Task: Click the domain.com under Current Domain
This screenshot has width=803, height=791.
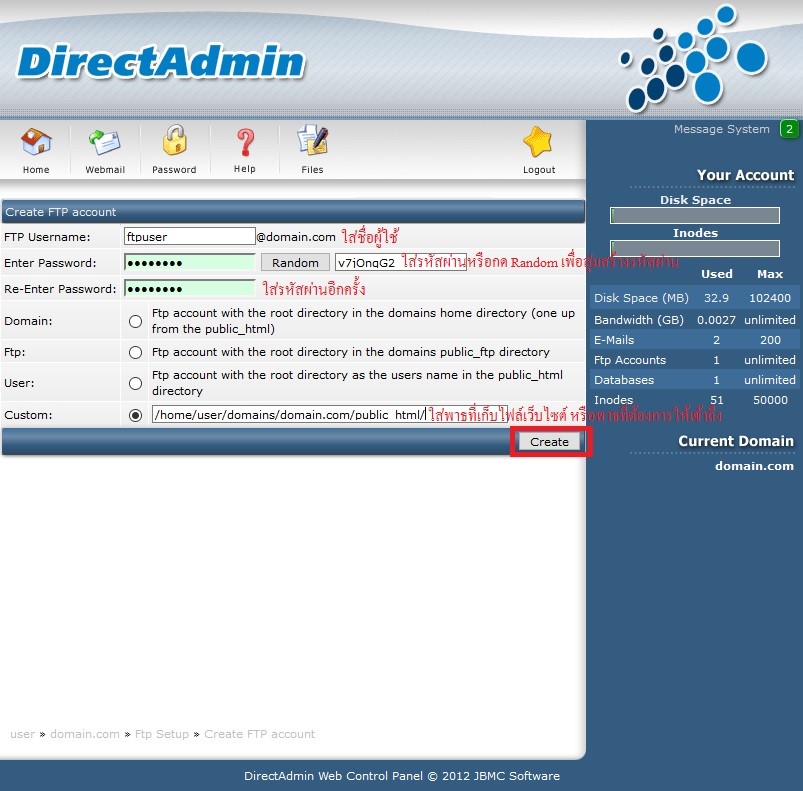Action: pos(754,466)
